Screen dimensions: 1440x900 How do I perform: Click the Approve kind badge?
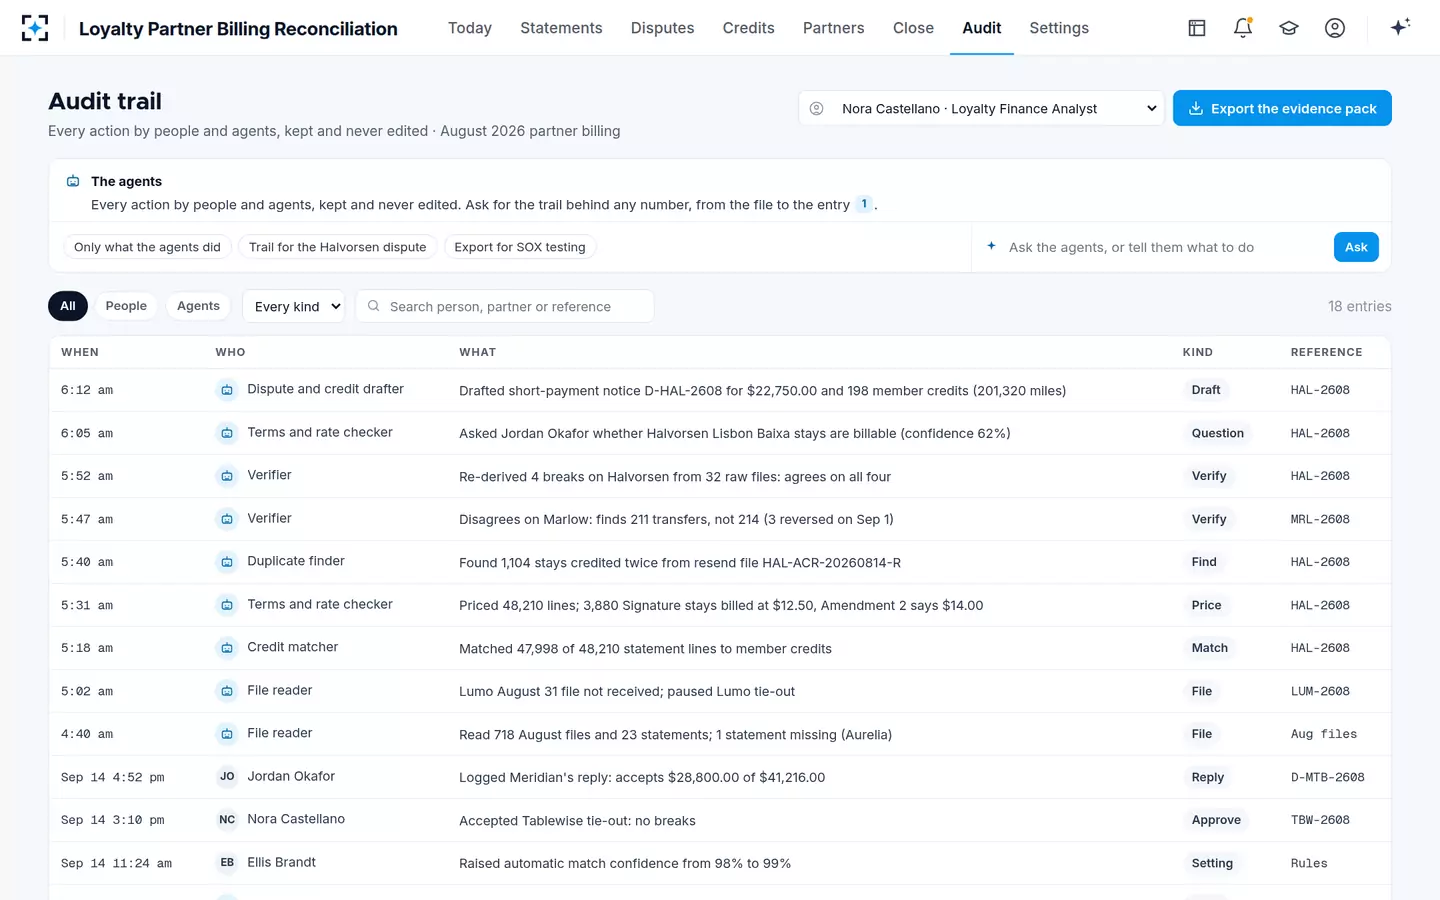tap(1216, 820)
